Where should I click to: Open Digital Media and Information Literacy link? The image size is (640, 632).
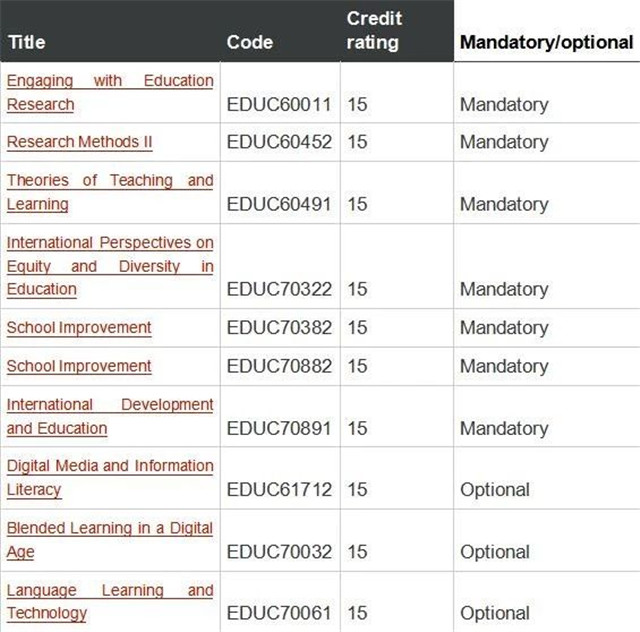tap(110, 478)
